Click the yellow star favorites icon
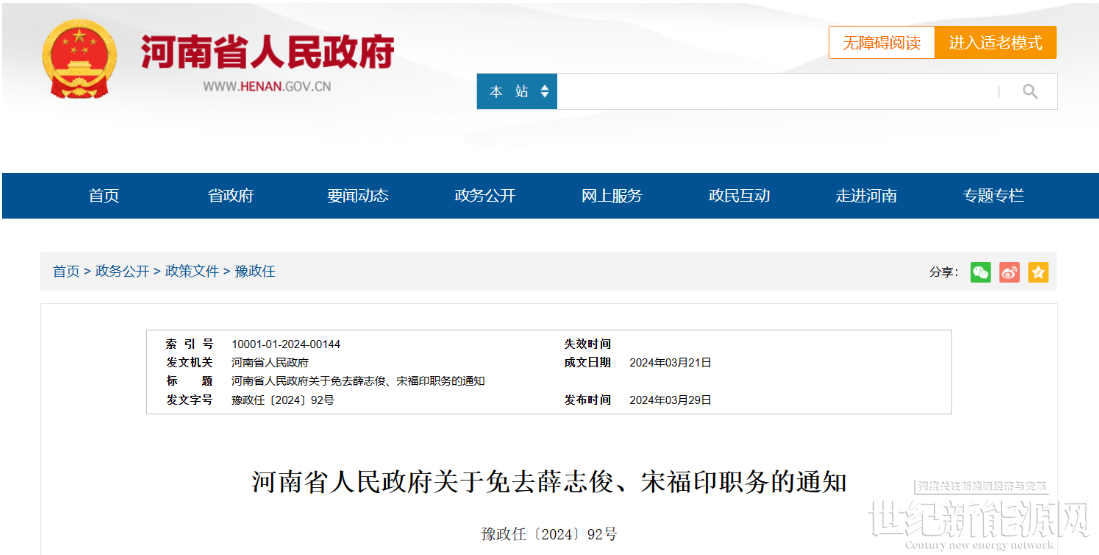1099x555 pixels. coord(1038,272)
